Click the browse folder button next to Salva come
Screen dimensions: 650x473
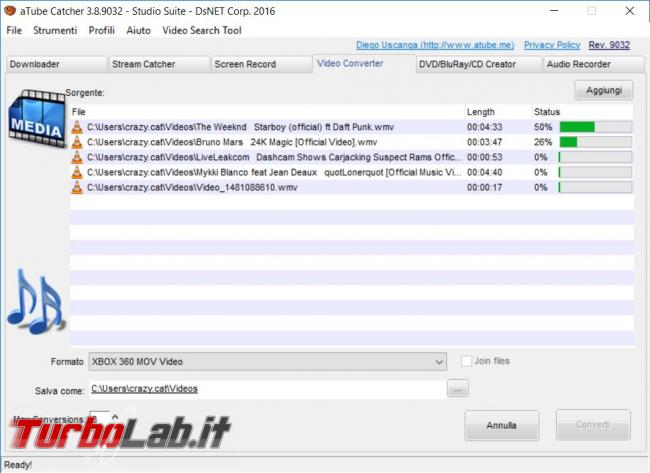[458, 389]
